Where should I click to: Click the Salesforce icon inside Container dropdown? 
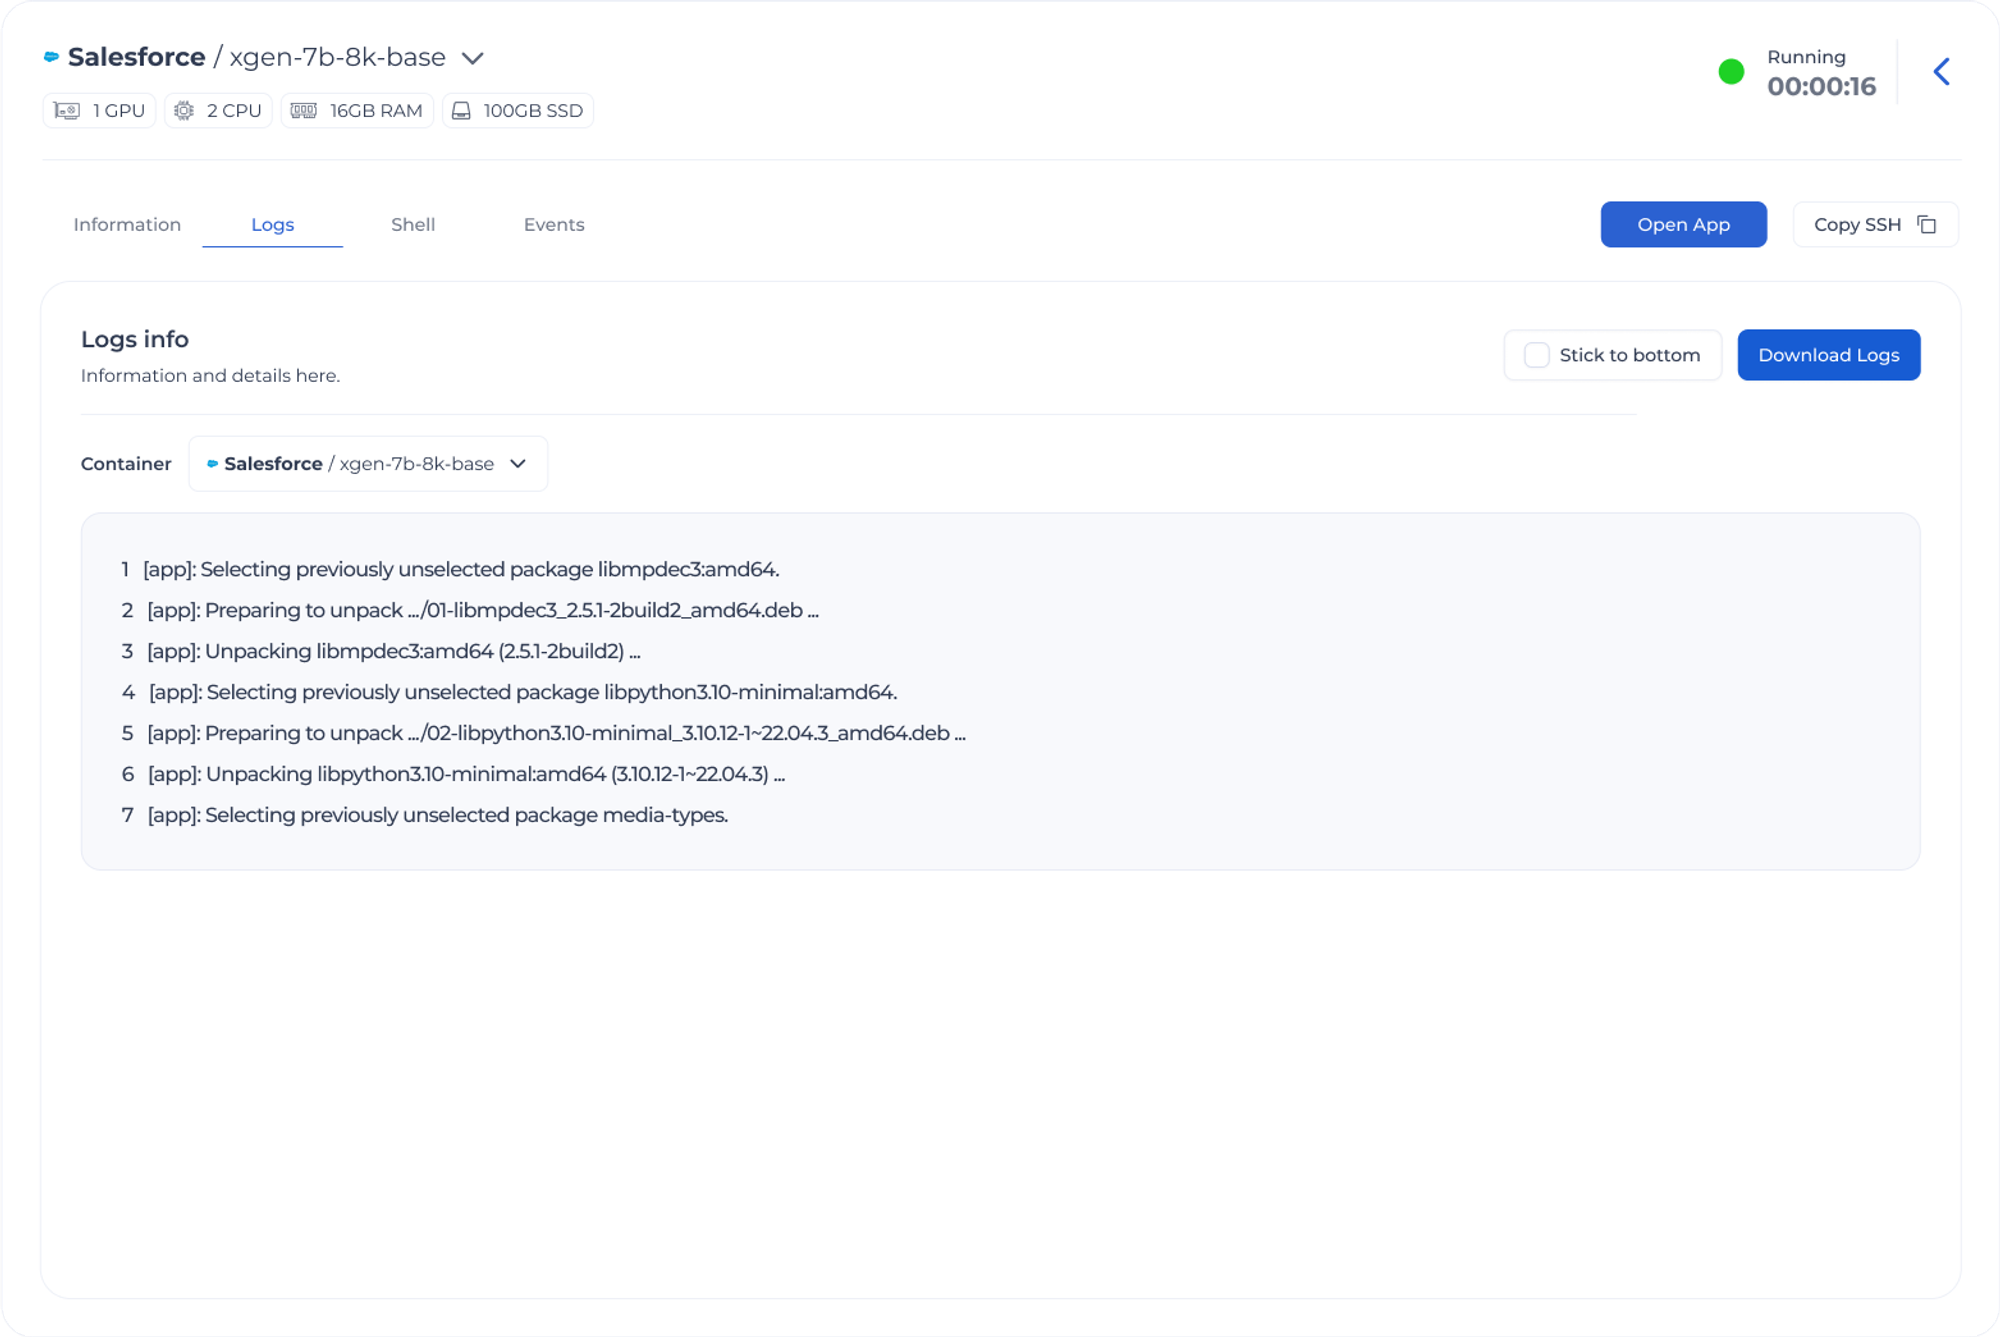click(x=212, y=464)
